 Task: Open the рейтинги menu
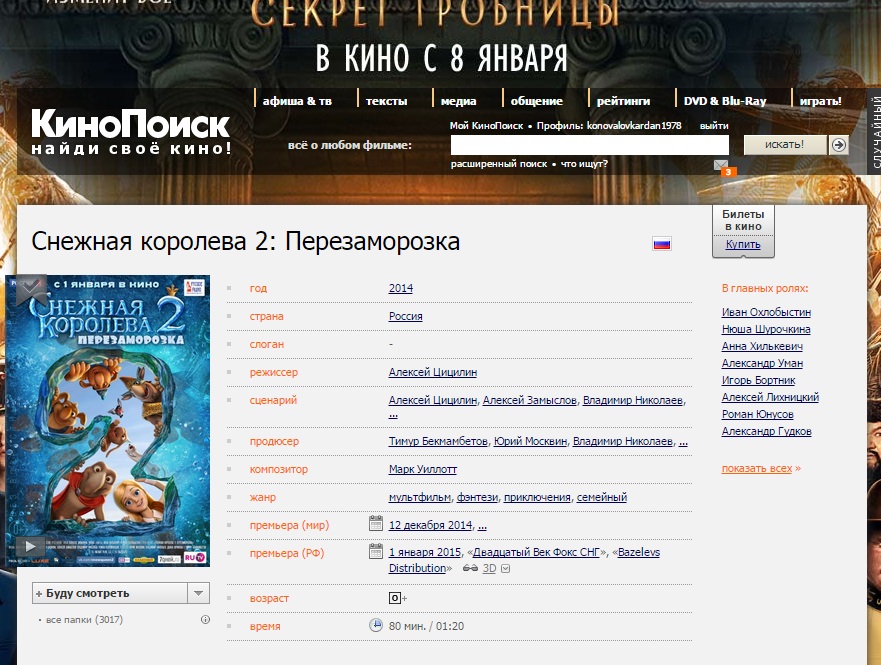coord(623,101)
